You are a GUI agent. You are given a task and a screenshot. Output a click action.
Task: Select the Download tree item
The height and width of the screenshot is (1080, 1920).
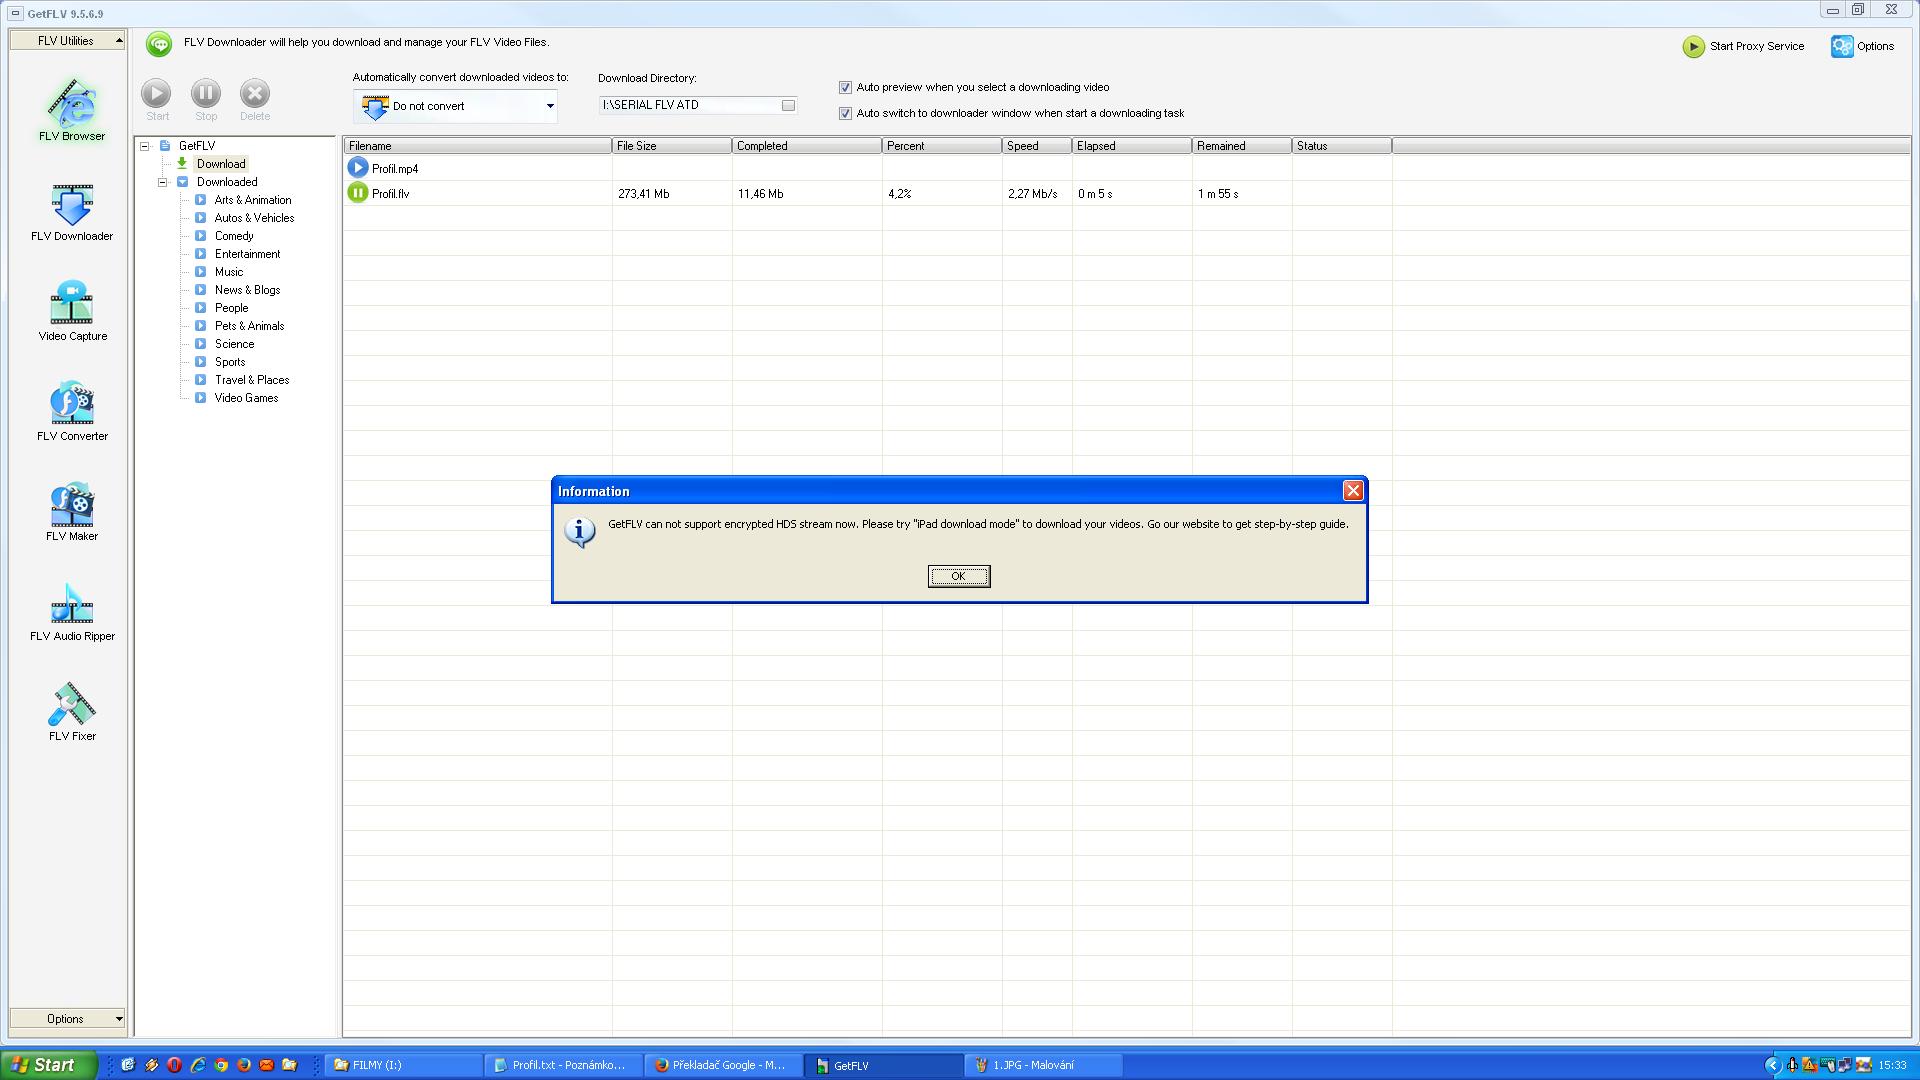(221, 164)
